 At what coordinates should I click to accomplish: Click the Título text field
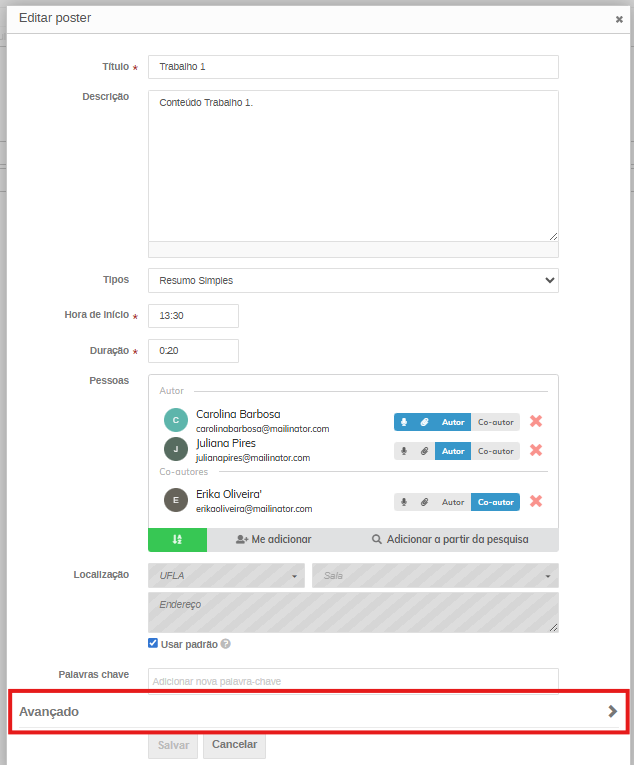(353, 67)
